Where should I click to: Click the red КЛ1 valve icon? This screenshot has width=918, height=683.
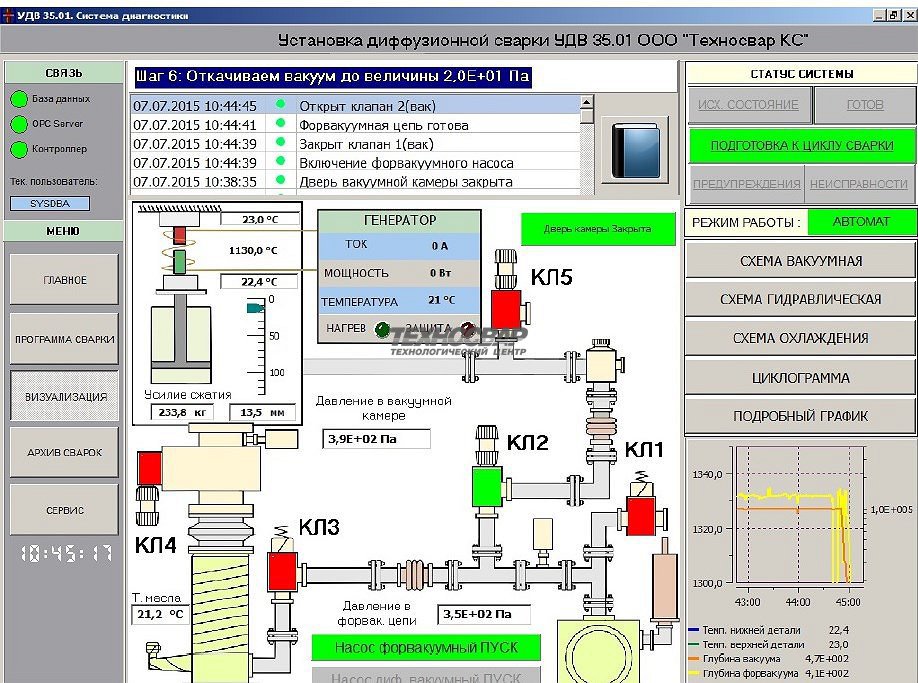640,516
